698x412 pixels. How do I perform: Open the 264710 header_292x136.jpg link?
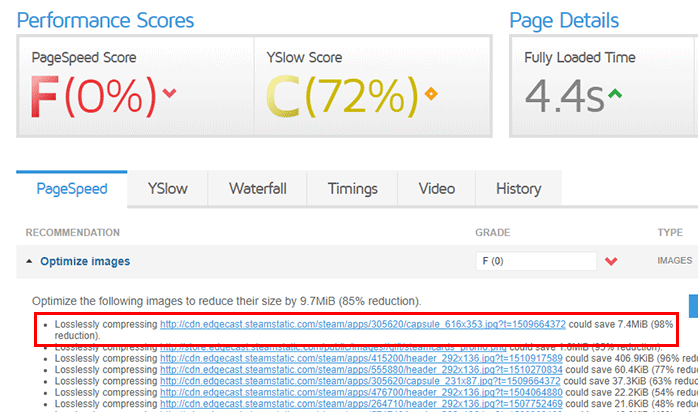click(x=361, y=404)
